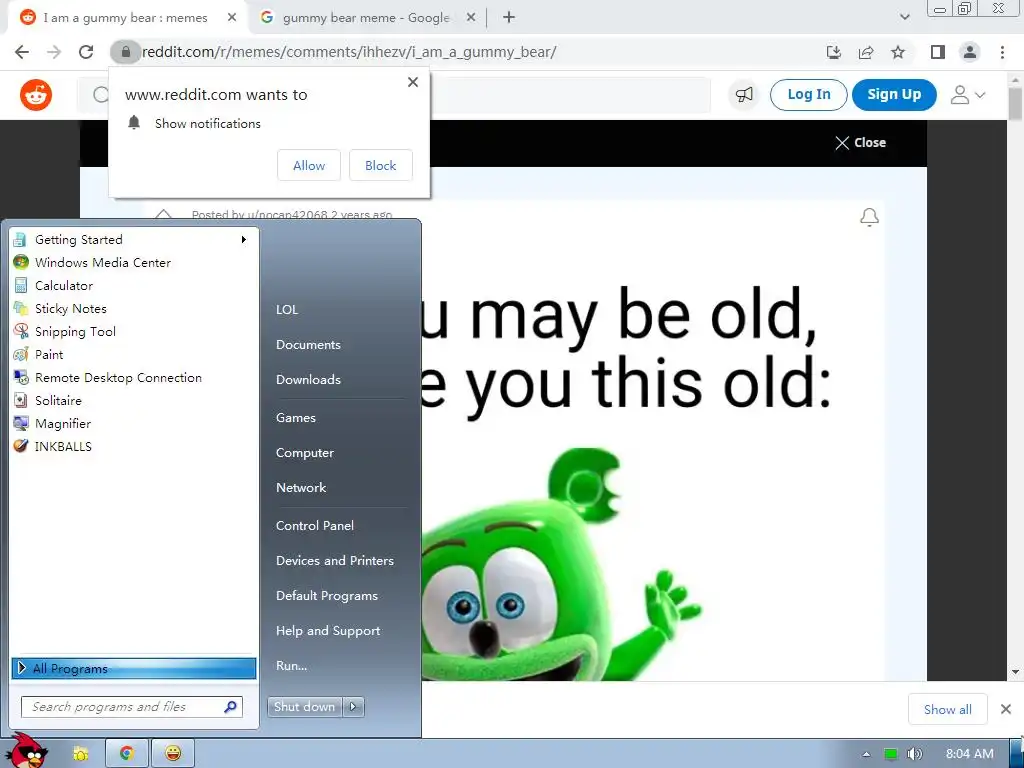
Task: Open the Reddit user menu dropdown
Action: 967,95
